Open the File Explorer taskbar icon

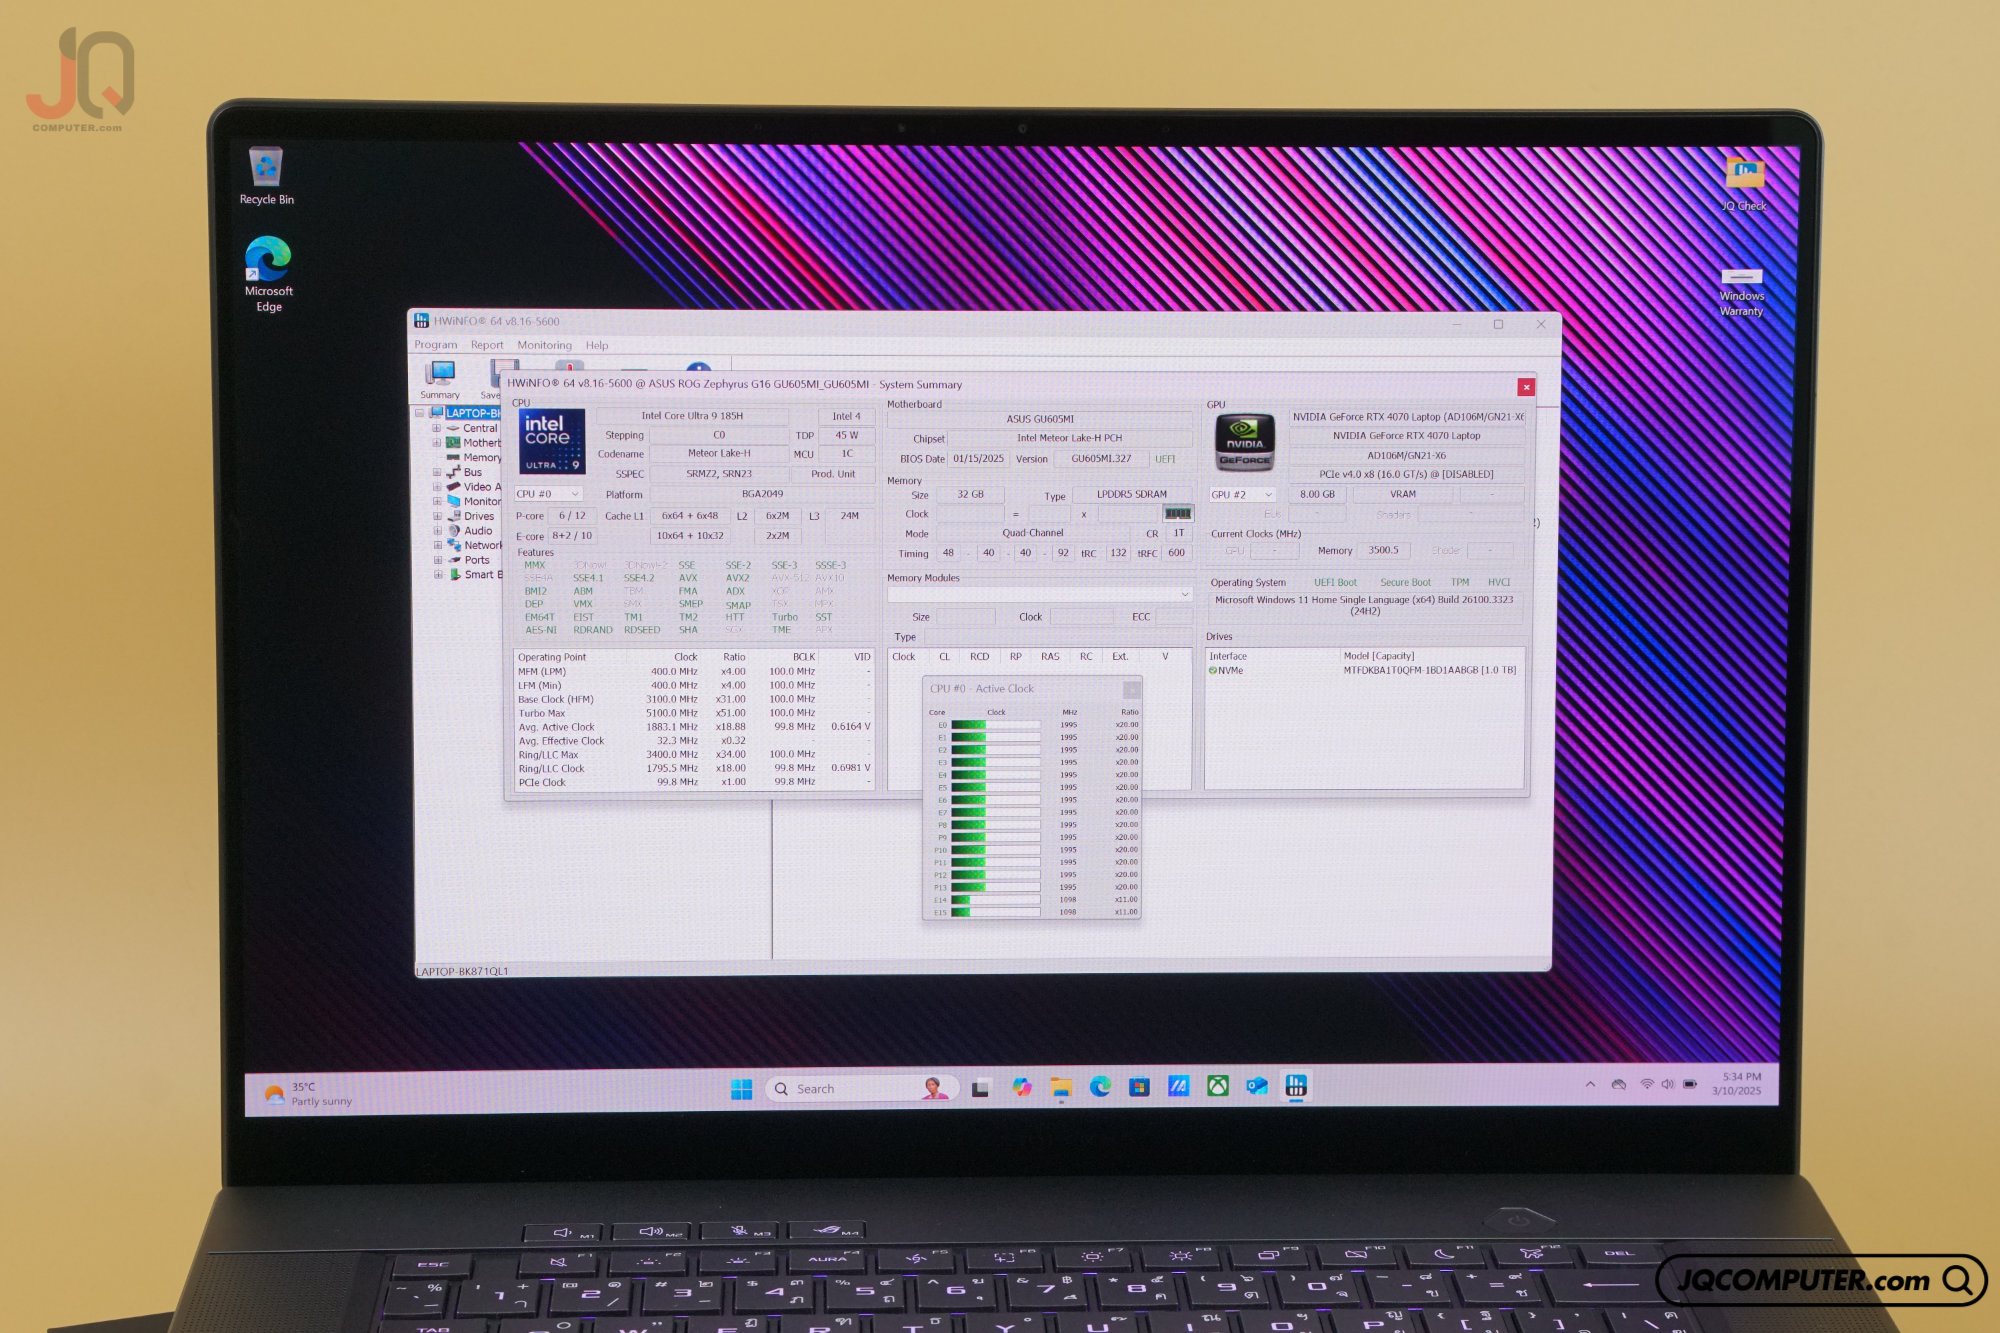[x=1060, y=1088]
